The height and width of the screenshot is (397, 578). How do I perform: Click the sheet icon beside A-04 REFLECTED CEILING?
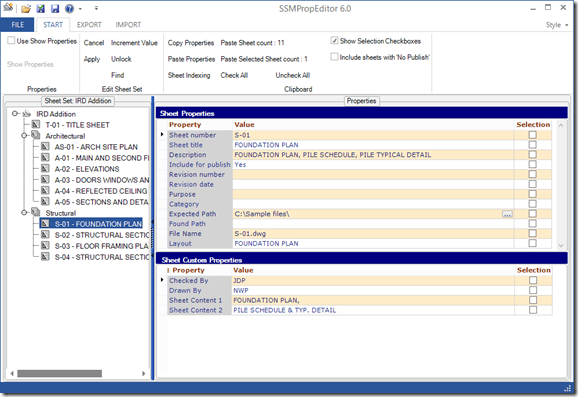[x=45, y=191]
